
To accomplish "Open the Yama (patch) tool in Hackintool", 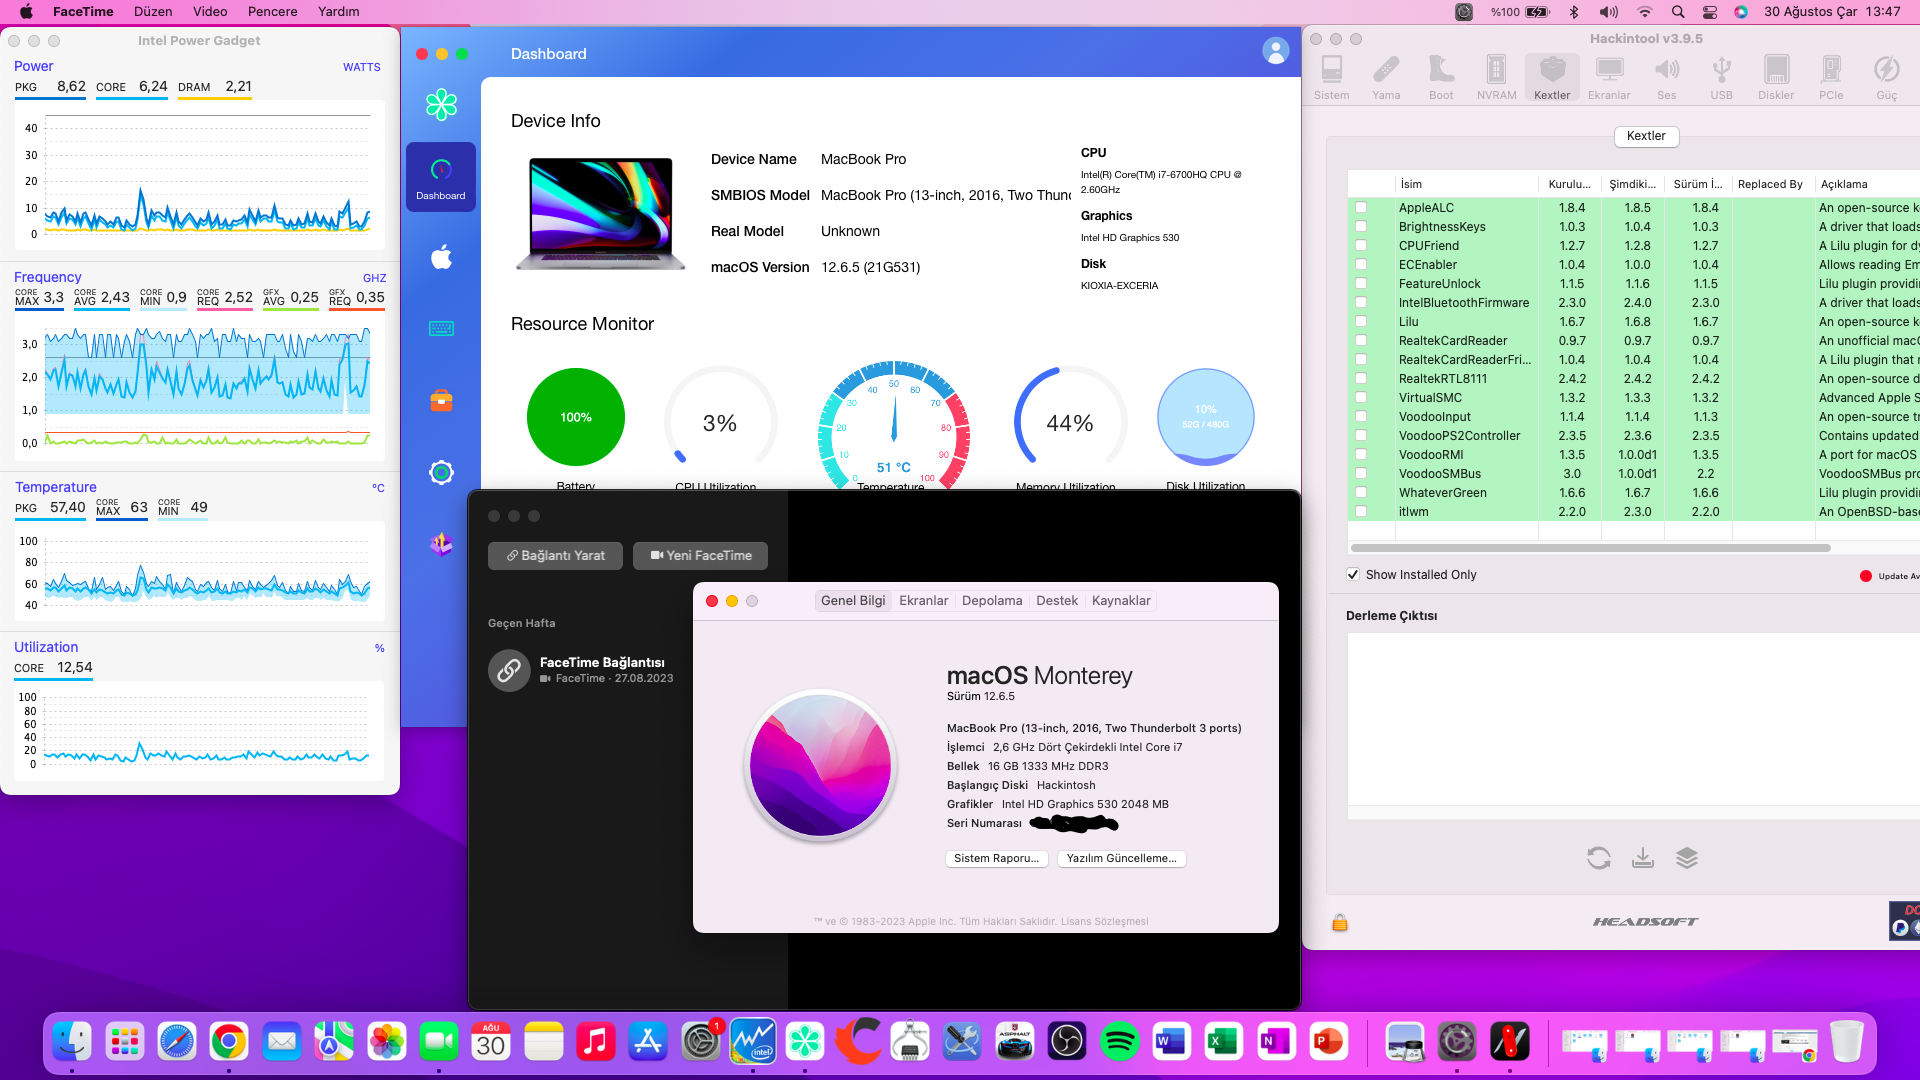I will pos(1386,77).
